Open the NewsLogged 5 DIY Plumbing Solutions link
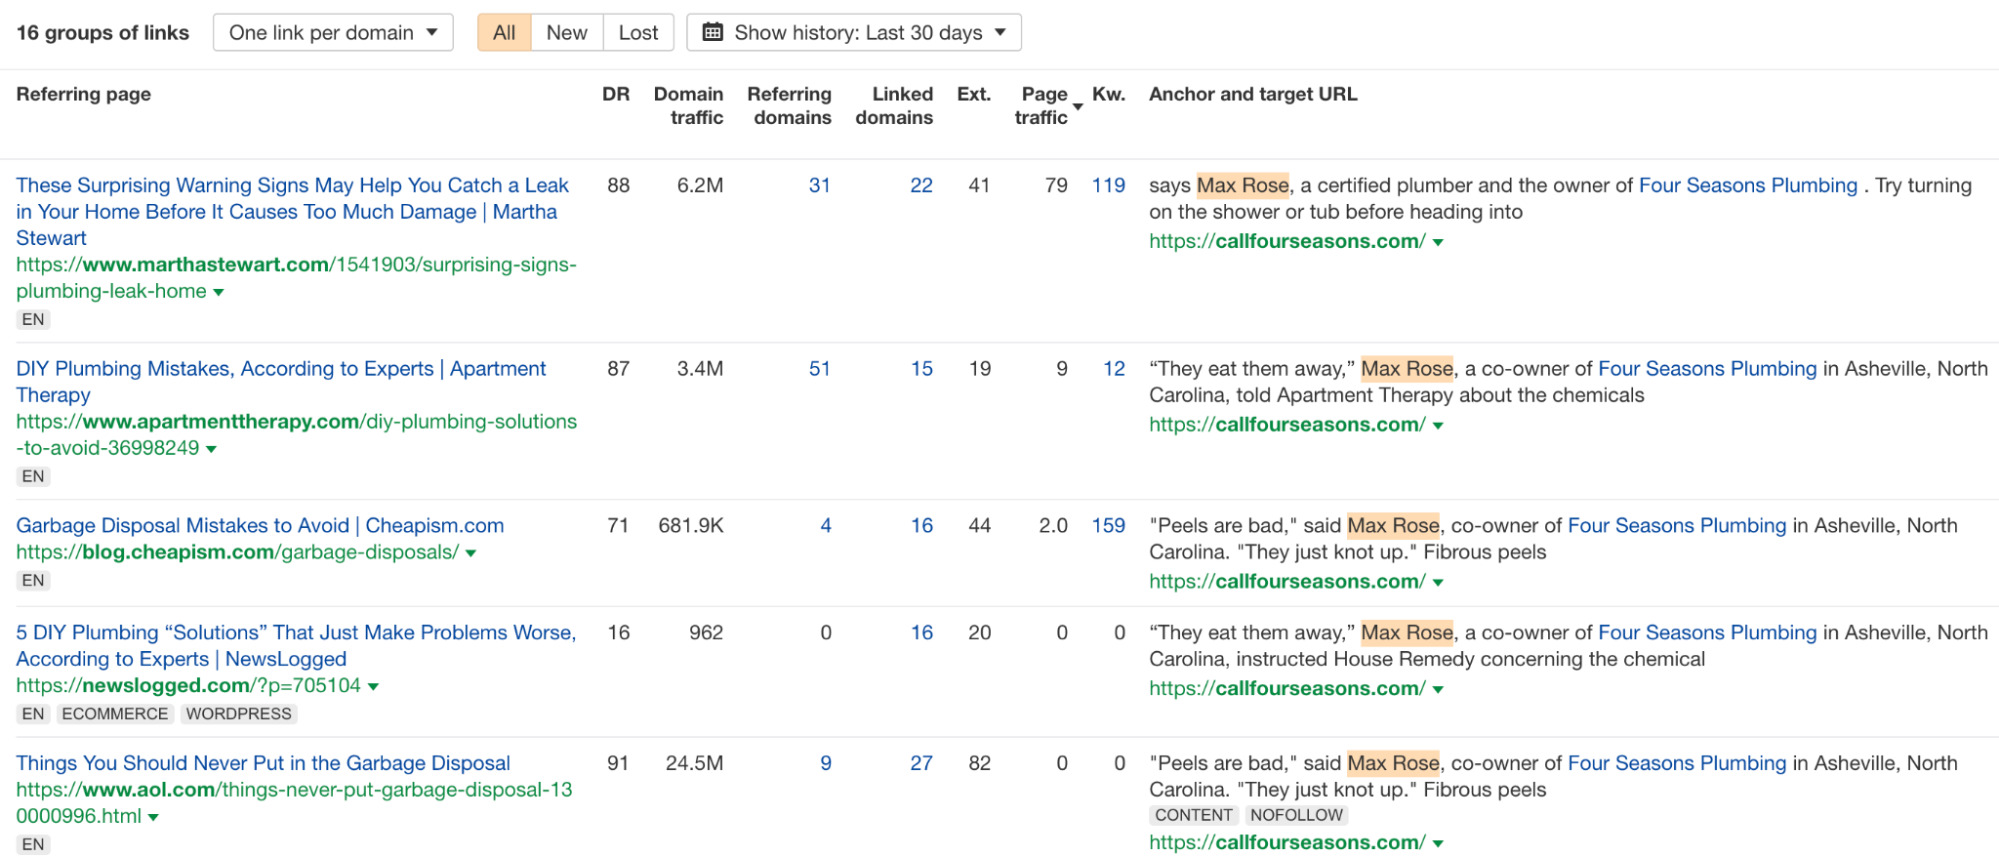The image size is (1999, 864). click(x=296, y=645)
